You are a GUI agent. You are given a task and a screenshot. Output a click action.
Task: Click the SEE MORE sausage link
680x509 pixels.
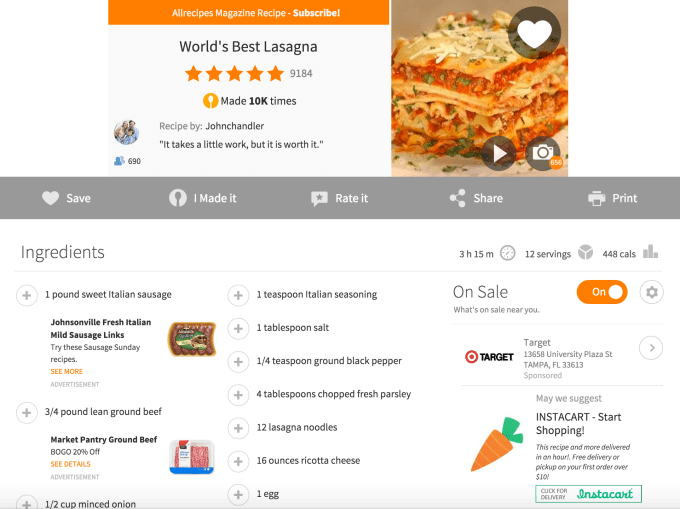(x=66, y=372)
